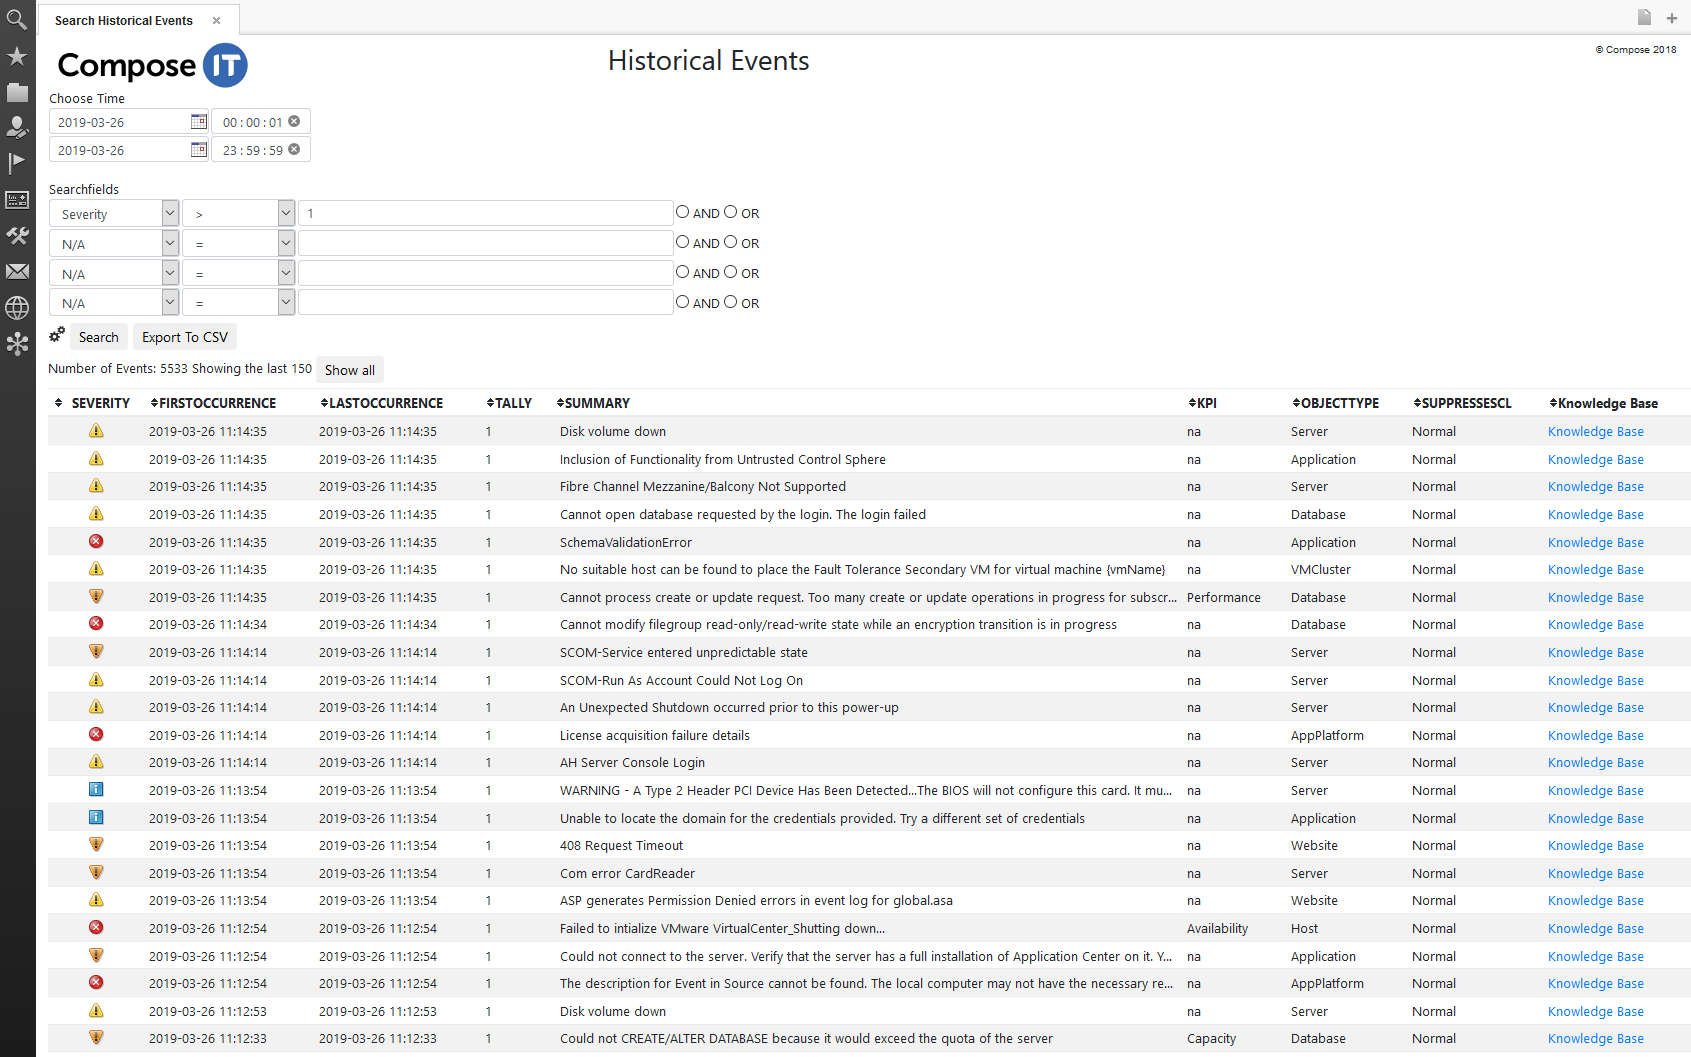1691x1057 pixels.
Task: Switch to Search Historical Events tab
Action: coord(124,20)
